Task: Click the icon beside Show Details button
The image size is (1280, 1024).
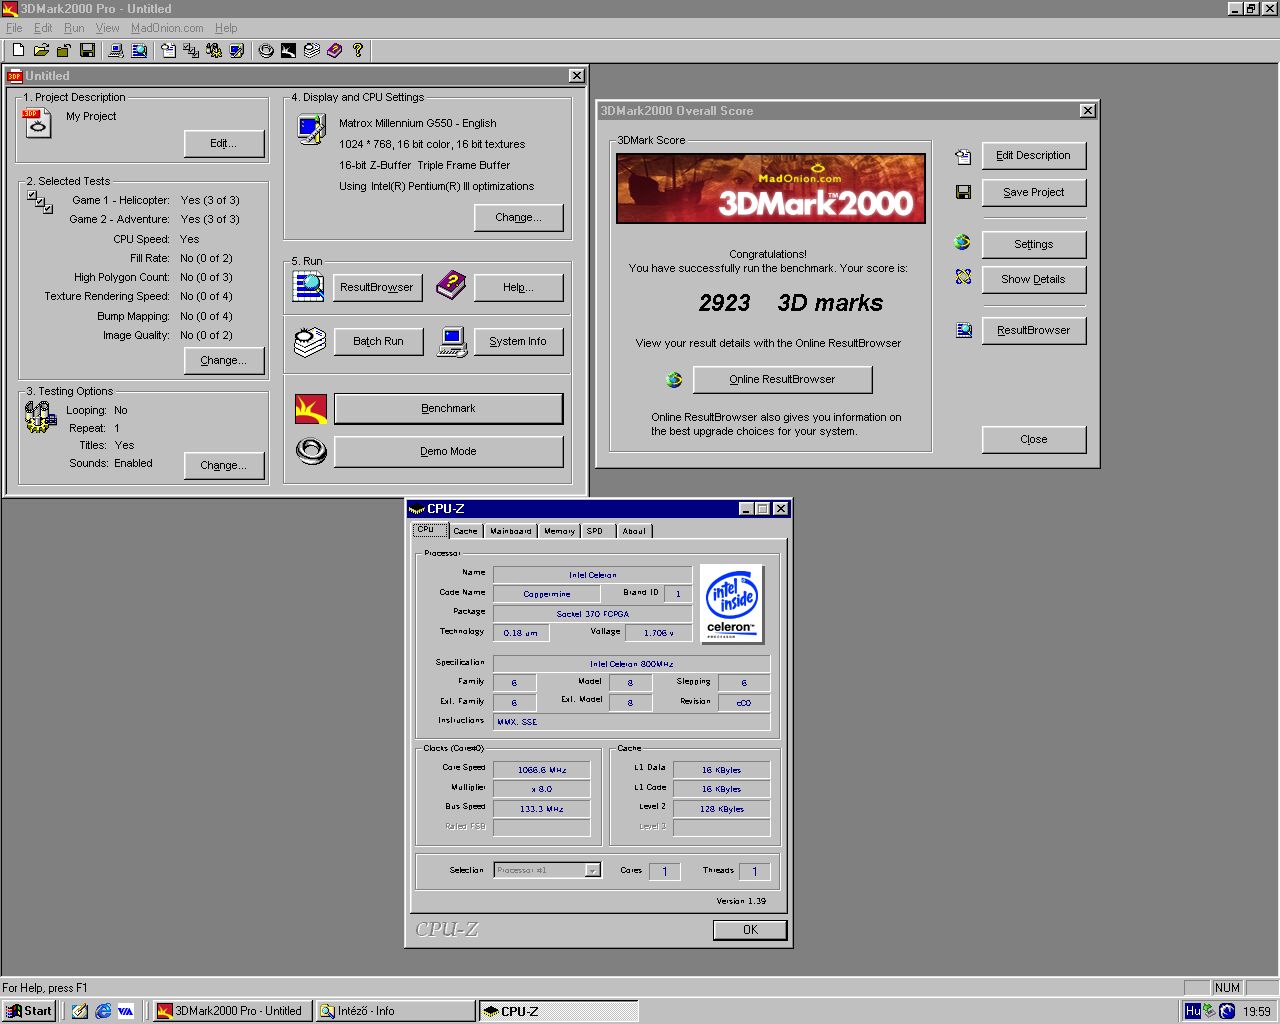Action: coord(963,277)
